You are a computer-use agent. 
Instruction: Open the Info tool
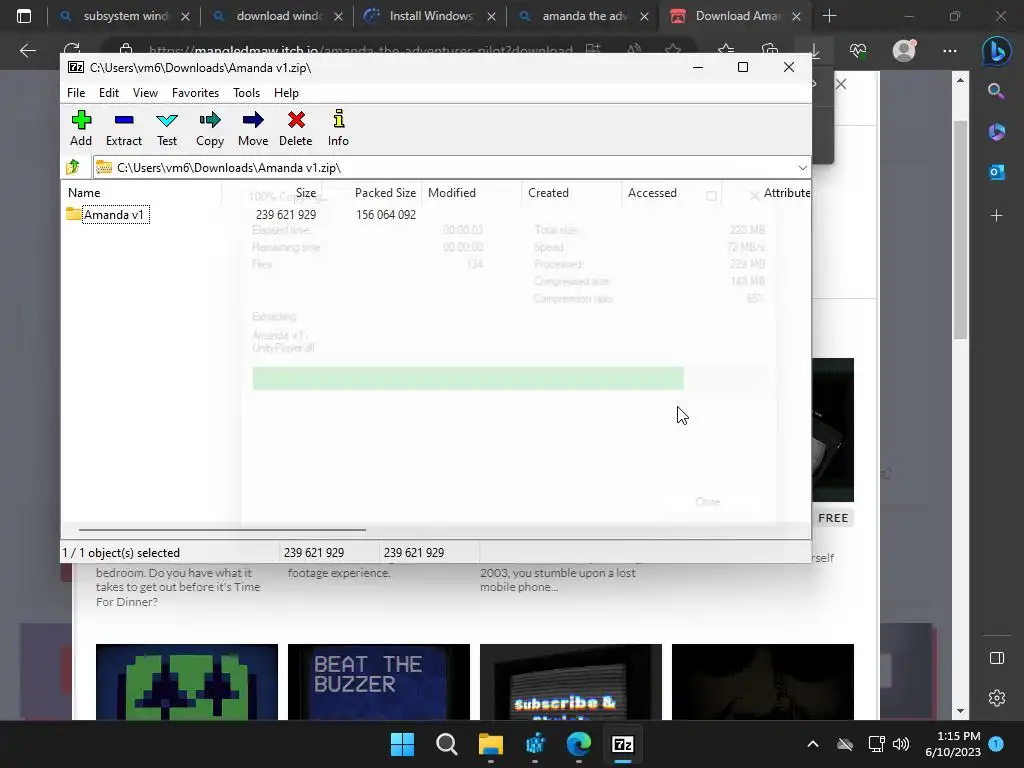[x=338, y=128]
